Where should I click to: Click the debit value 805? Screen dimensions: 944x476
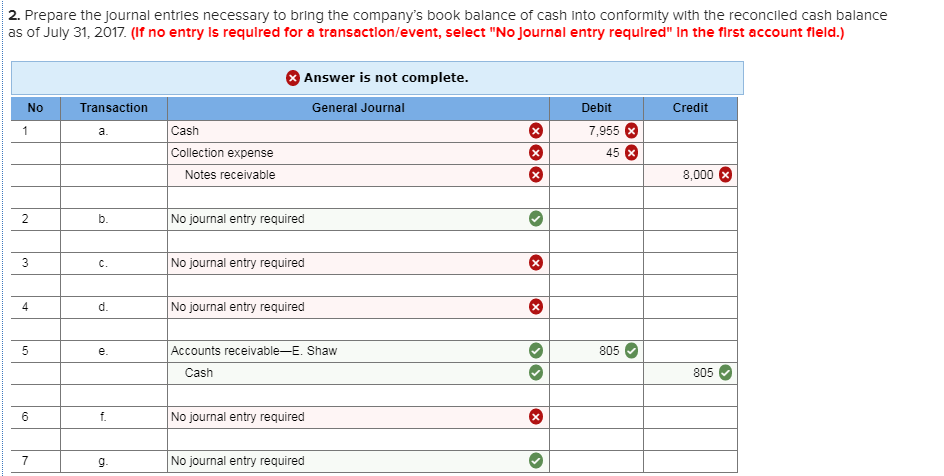tap(609, 351)
